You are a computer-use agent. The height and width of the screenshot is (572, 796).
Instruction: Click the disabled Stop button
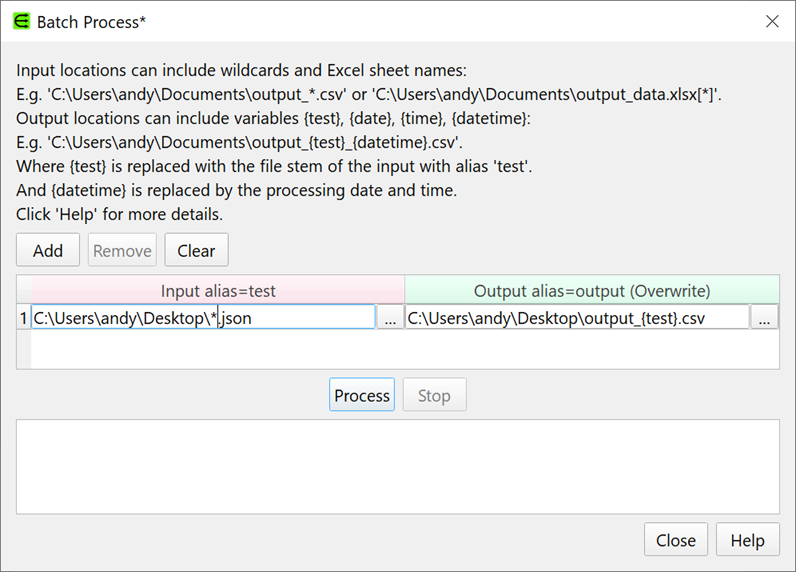434,396
